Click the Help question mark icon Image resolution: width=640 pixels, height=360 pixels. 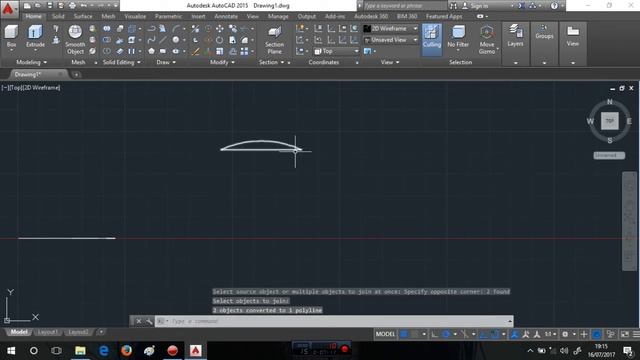pyautogui.click(x=554, y=6)
